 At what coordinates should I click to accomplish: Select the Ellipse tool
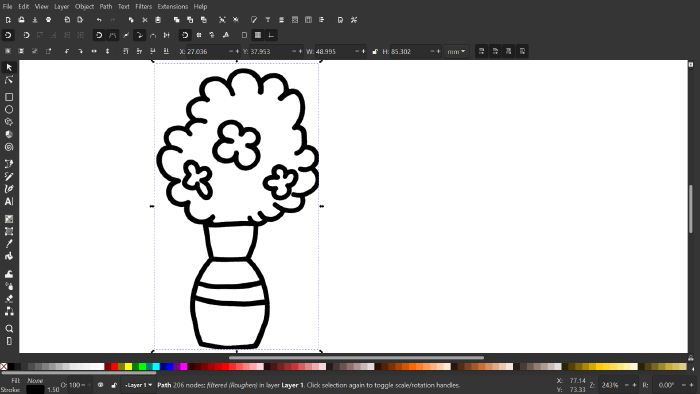click(x=9, y=109)
